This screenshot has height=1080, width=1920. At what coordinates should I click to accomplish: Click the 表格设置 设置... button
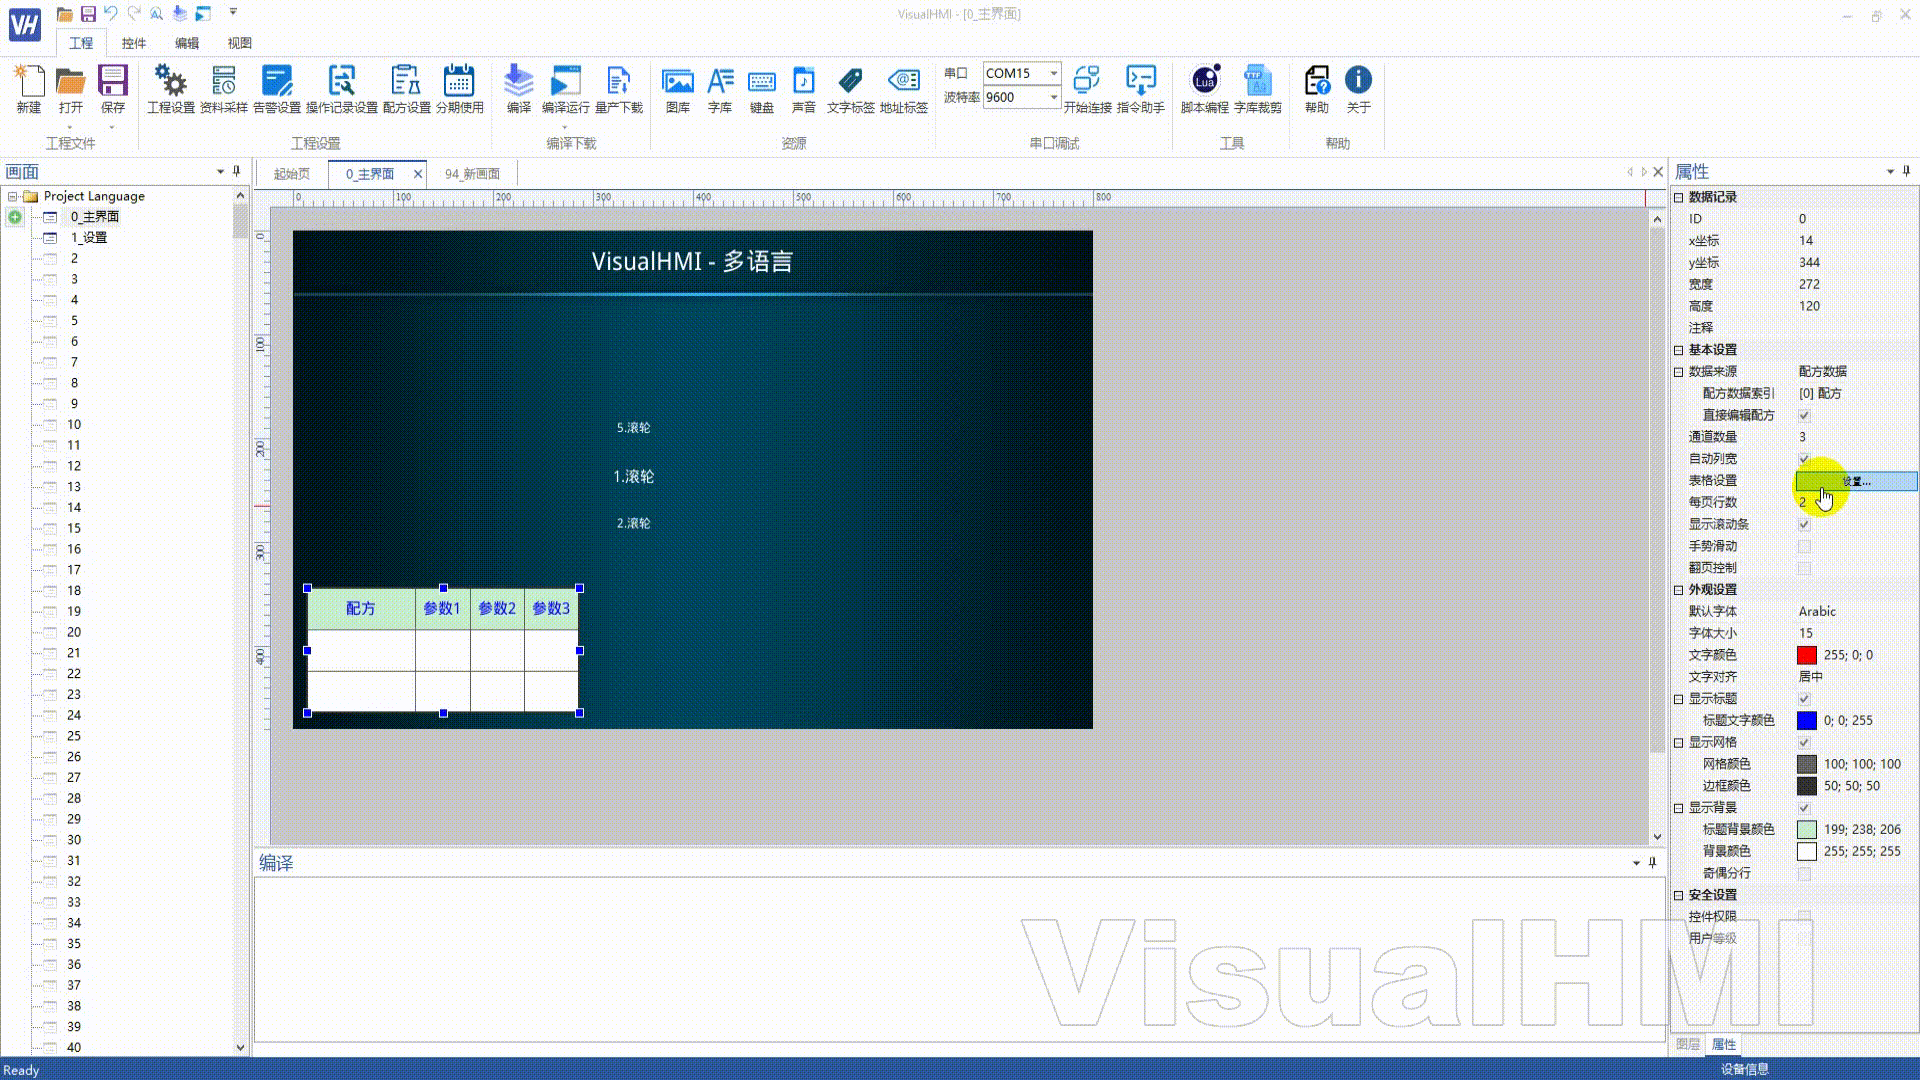(1857, 481)
